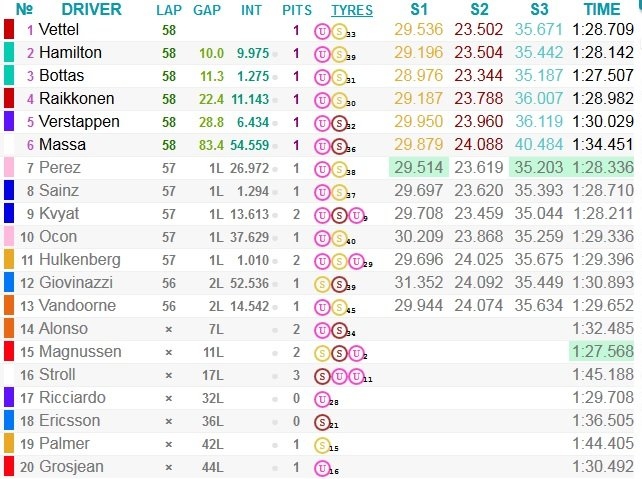Screen dimensions: 642x479
Task: Open the TYRES column header link
Action: coord(352,10)
